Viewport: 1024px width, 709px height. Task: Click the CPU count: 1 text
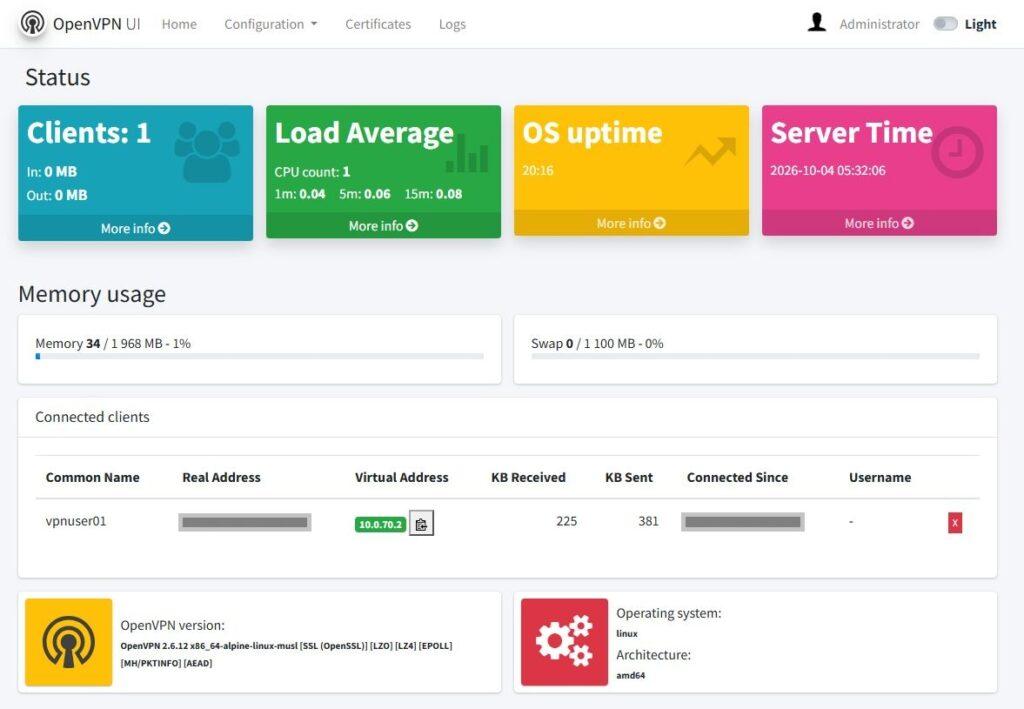pos(312,172)
